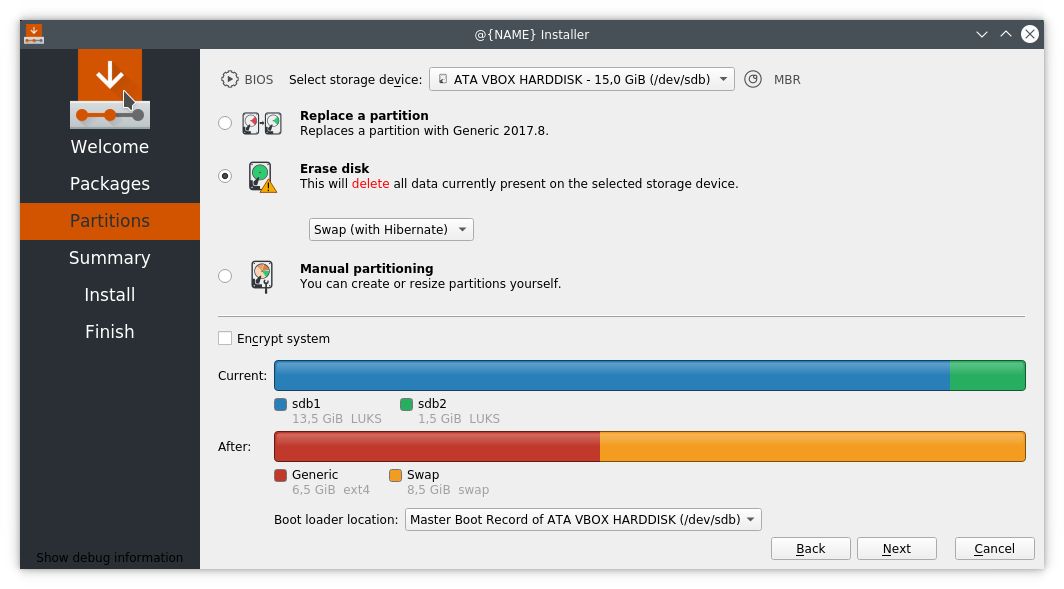The height and width of the screenshot is (589, 1064).
Task: Open the storage device dropdown
Action: (x=582, y=79)
